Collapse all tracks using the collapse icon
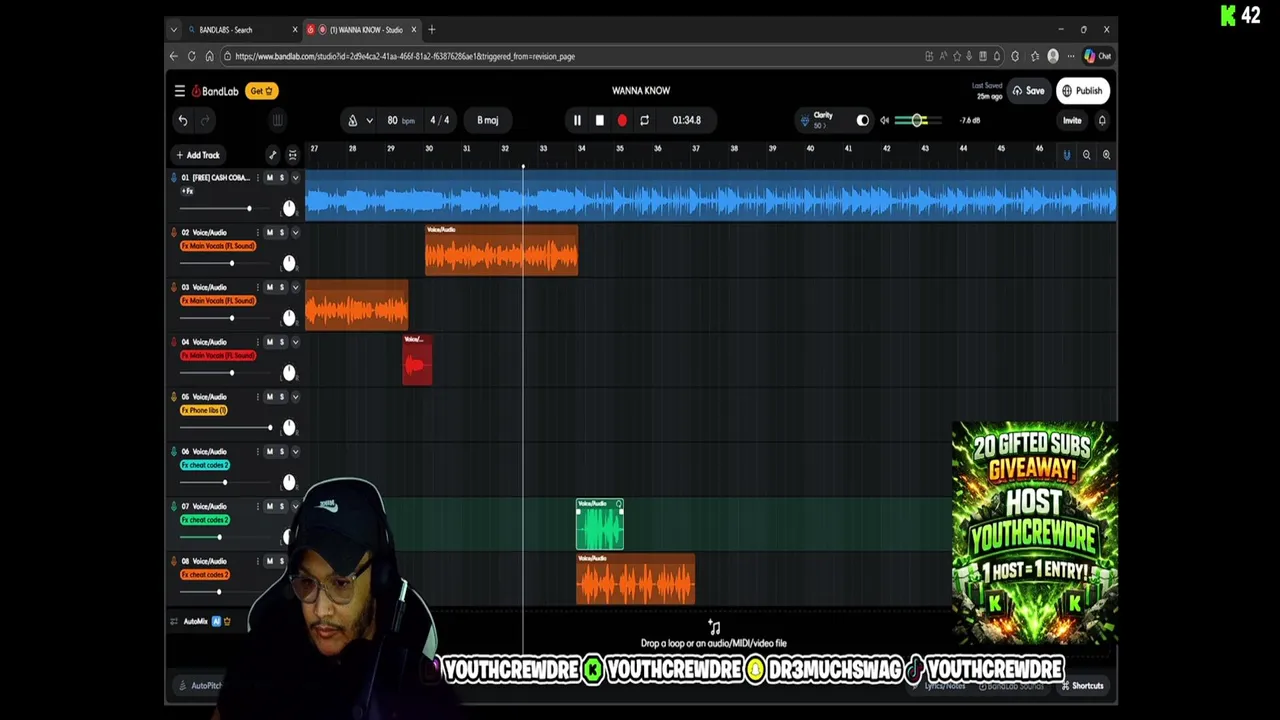The image size is (1280, 720). 292,155
